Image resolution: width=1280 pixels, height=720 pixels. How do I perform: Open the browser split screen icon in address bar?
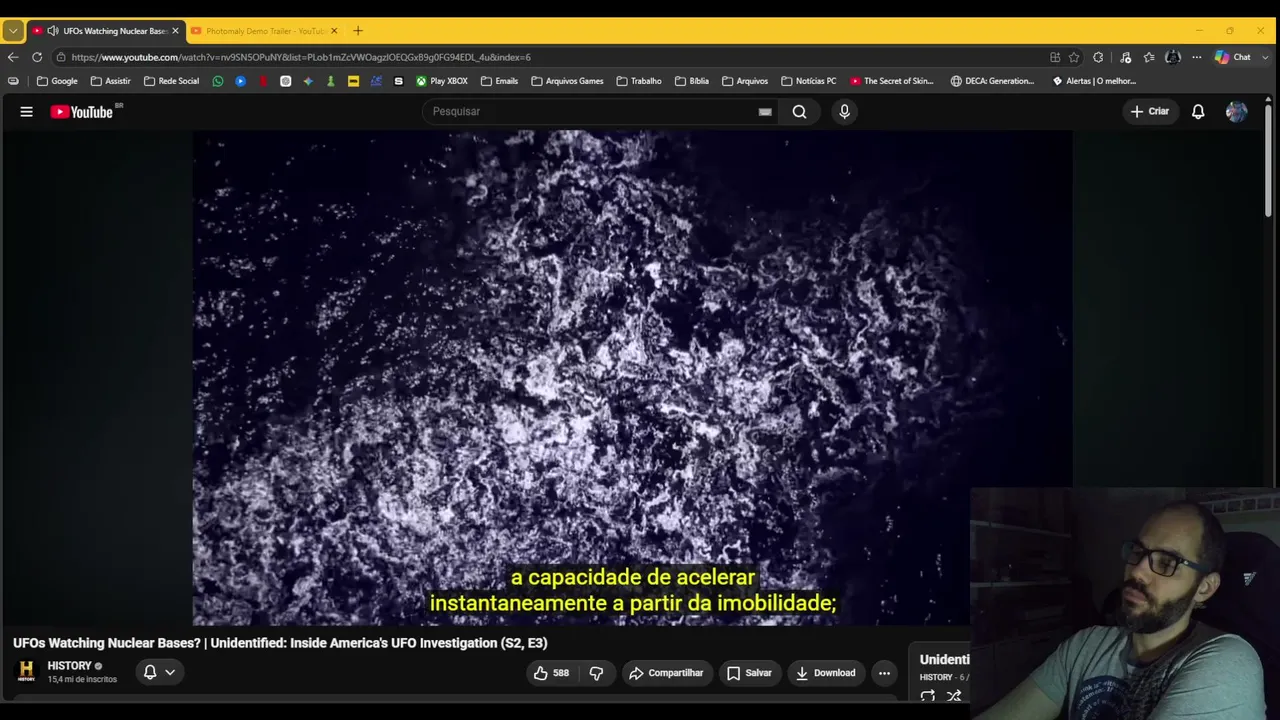1055,57
